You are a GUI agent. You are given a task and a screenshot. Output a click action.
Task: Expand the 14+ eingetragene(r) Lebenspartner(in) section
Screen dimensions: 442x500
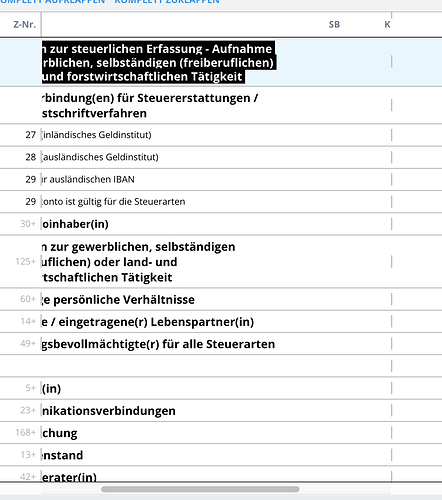[221, 322]
